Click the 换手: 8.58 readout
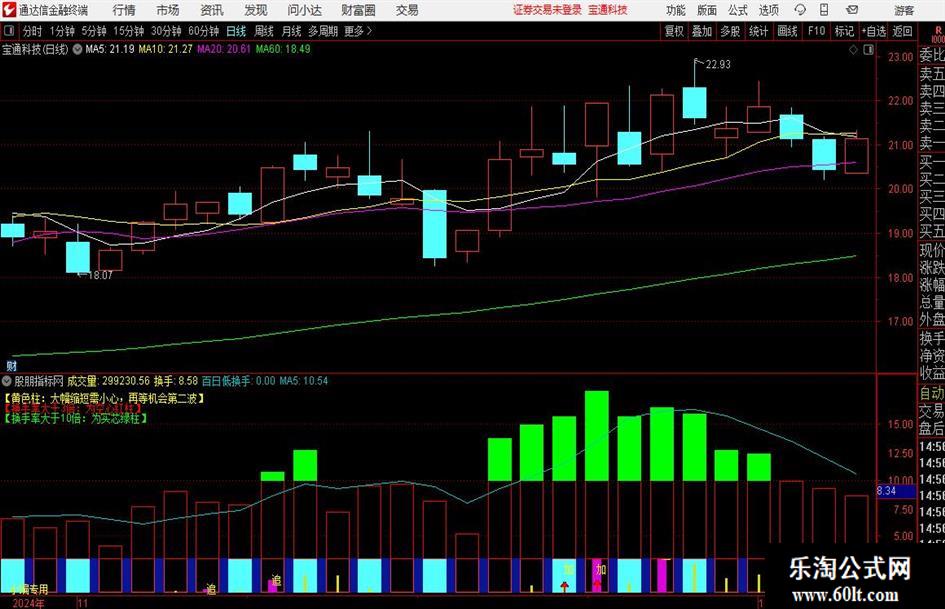 (176, 381)
